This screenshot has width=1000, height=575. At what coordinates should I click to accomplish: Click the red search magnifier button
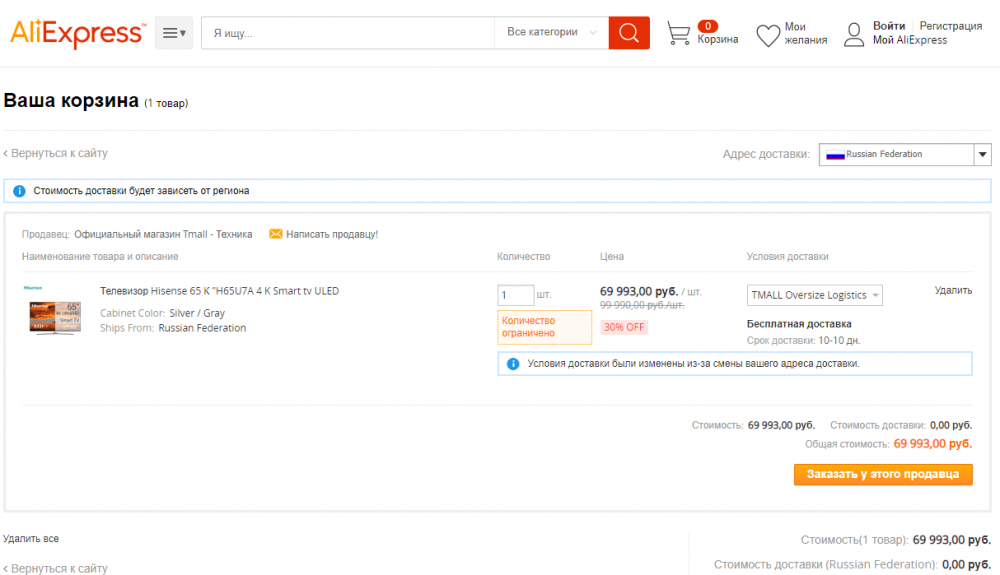click(629, 33)
